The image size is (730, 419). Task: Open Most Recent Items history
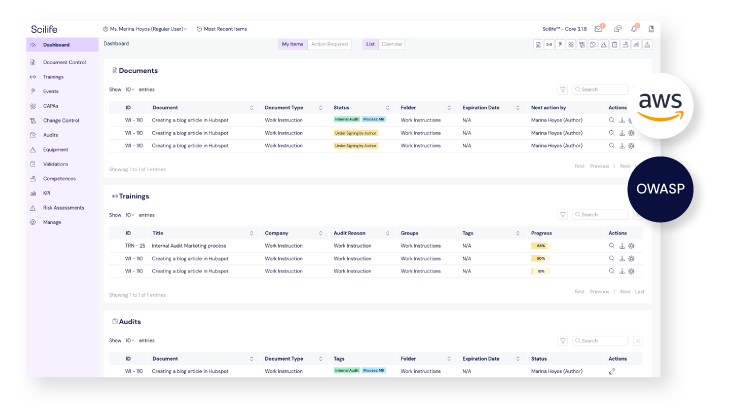[222, 29]
